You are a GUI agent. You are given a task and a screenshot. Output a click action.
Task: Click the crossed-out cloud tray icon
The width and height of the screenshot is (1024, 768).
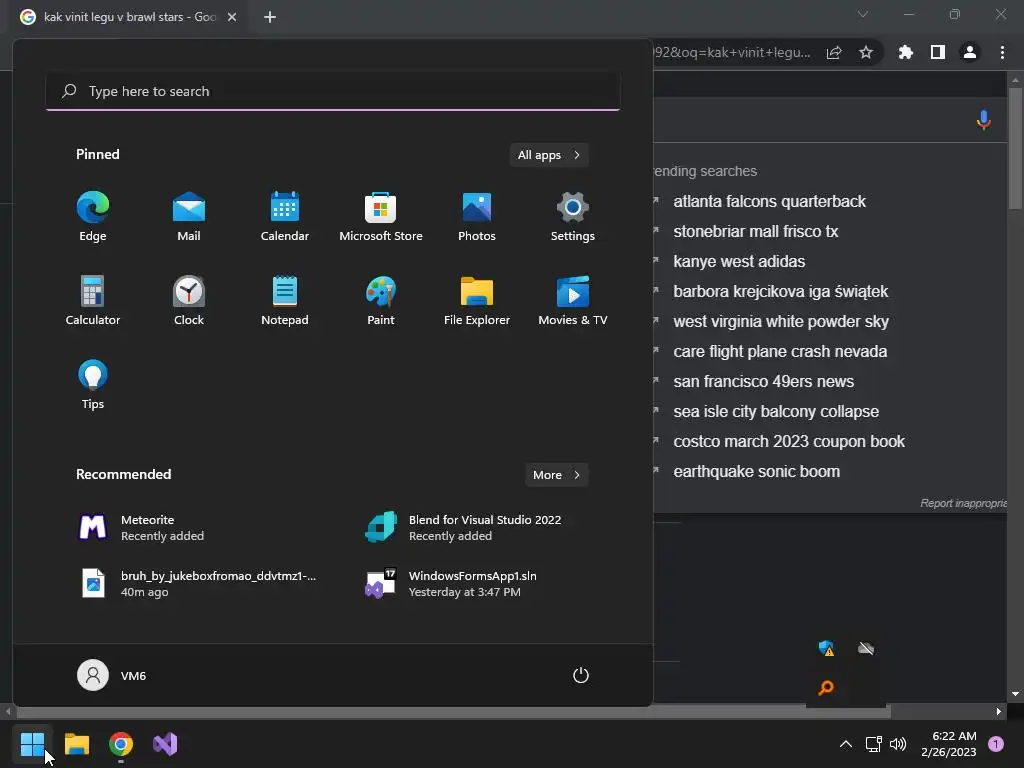[866, 648]
